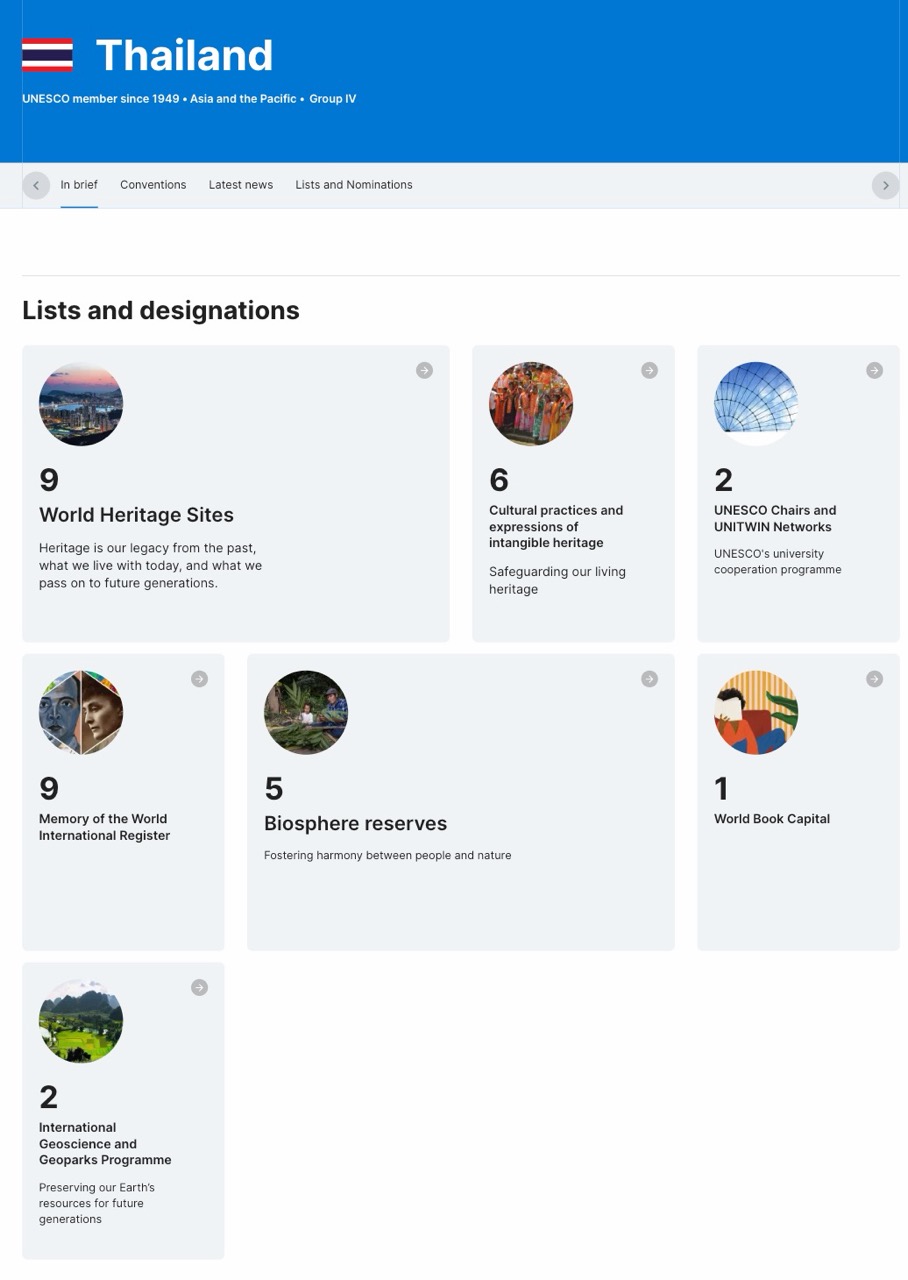
Task: Go to Lists and Nominations tab
Action: click(353, 185)
